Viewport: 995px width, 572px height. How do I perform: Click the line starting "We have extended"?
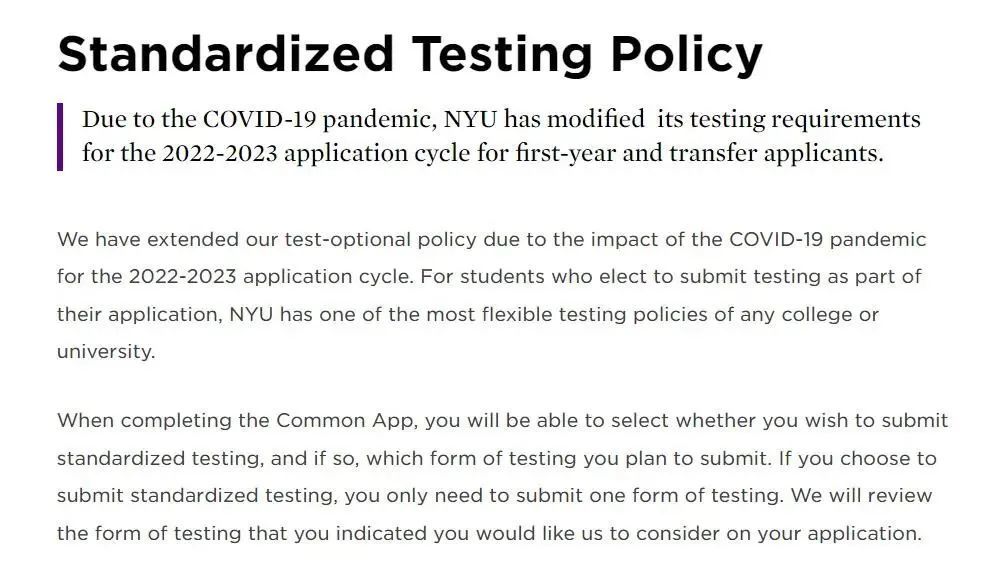coord(492,240)
